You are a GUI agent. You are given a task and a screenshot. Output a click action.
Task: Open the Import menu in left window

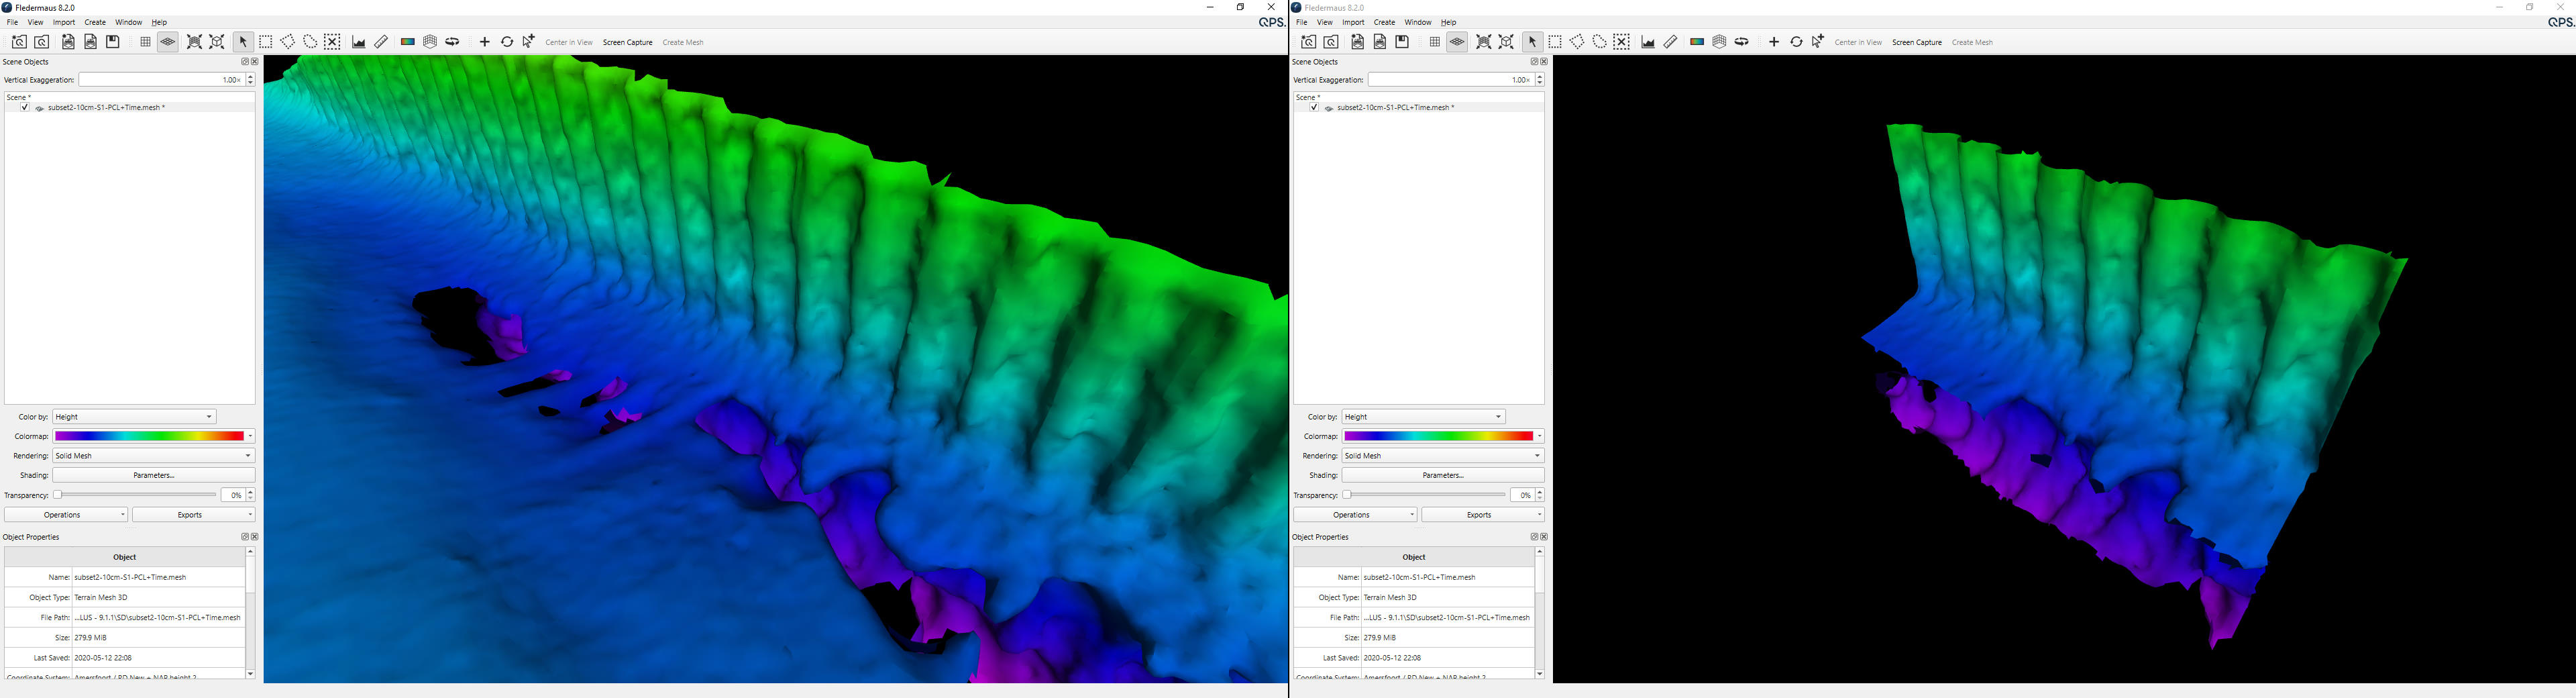[64, 22]
